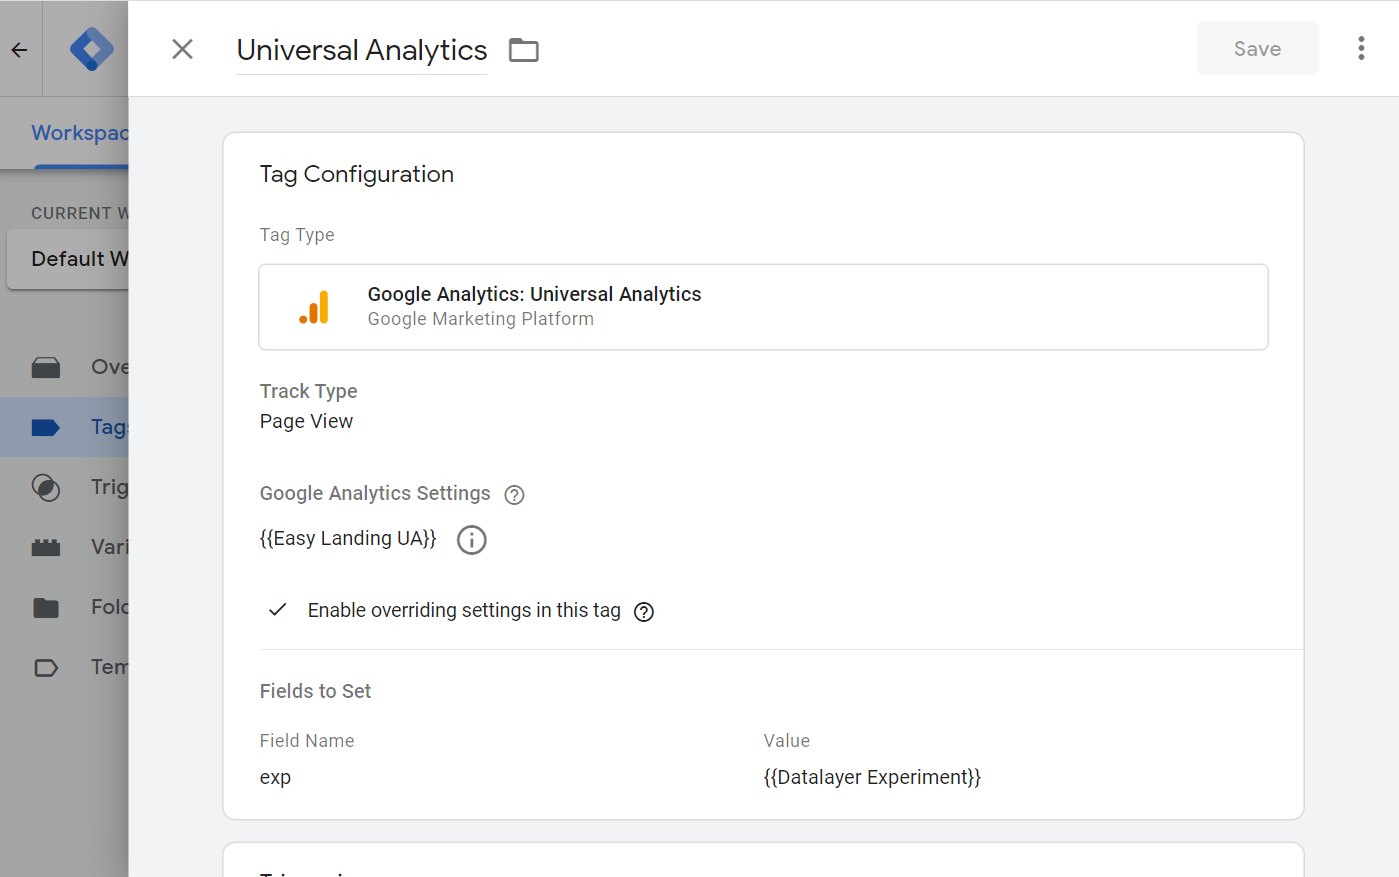Click the {{Easy Landing UA}} variable value
Screen dimensions: 1399x877
[x=348, y=538]
